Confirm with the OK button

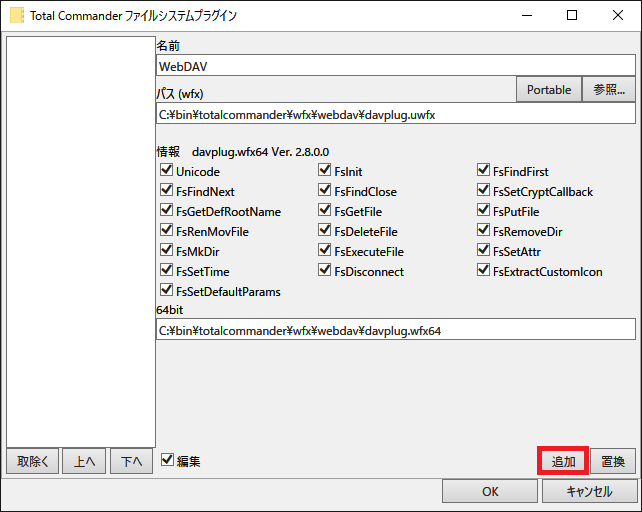[x=490, y=491]
